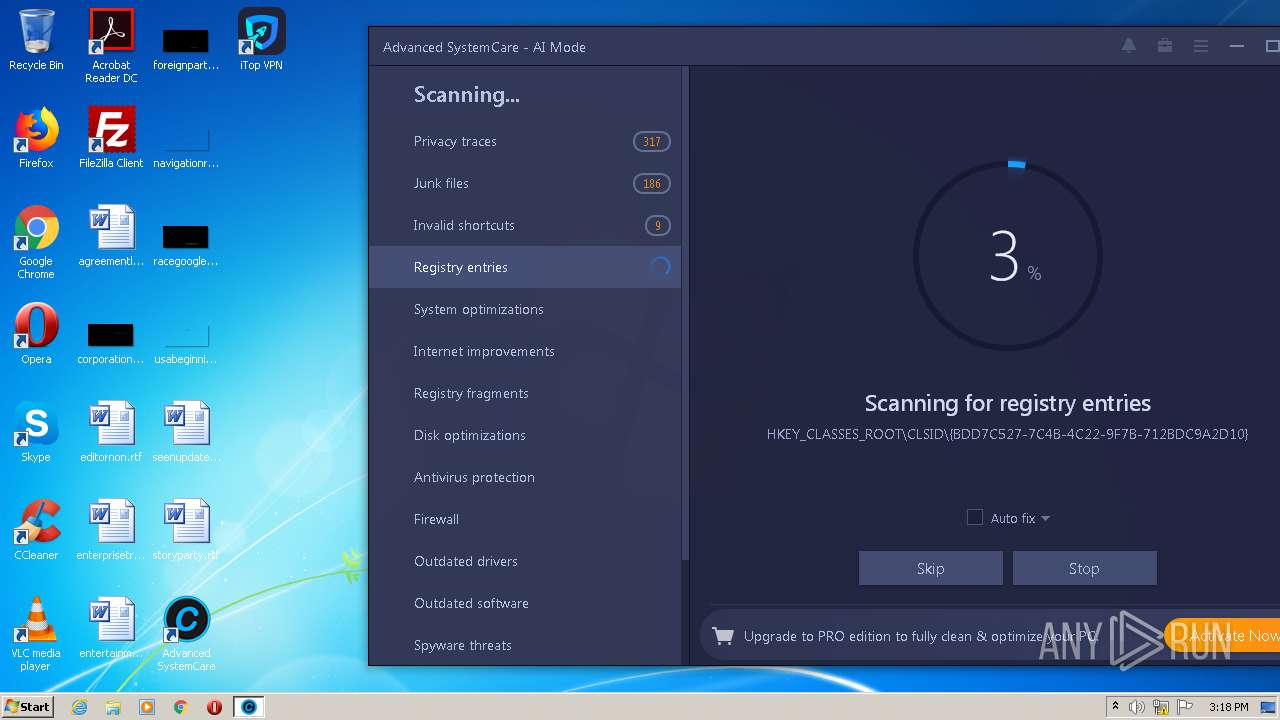Click Opera icon in taskbar

click(214, 707)
